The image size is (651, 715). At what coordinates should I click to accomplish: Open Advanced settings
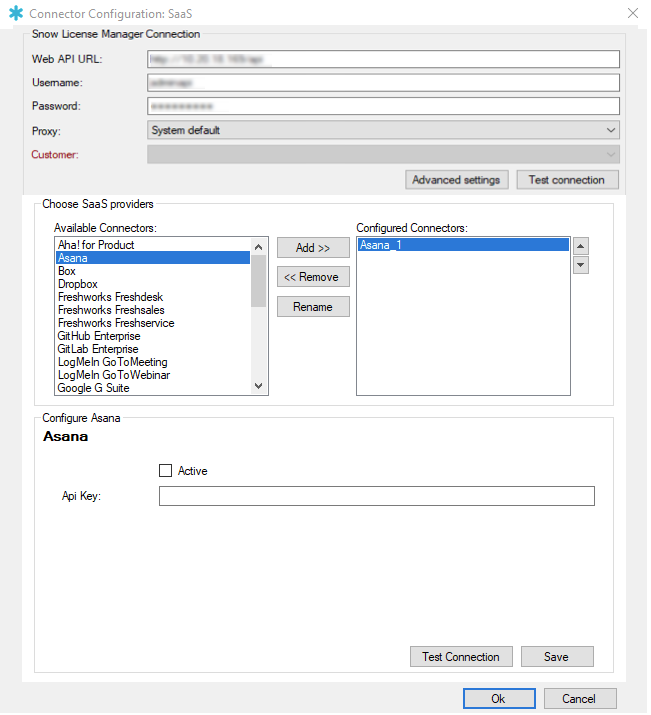click(x=457, y=180)
